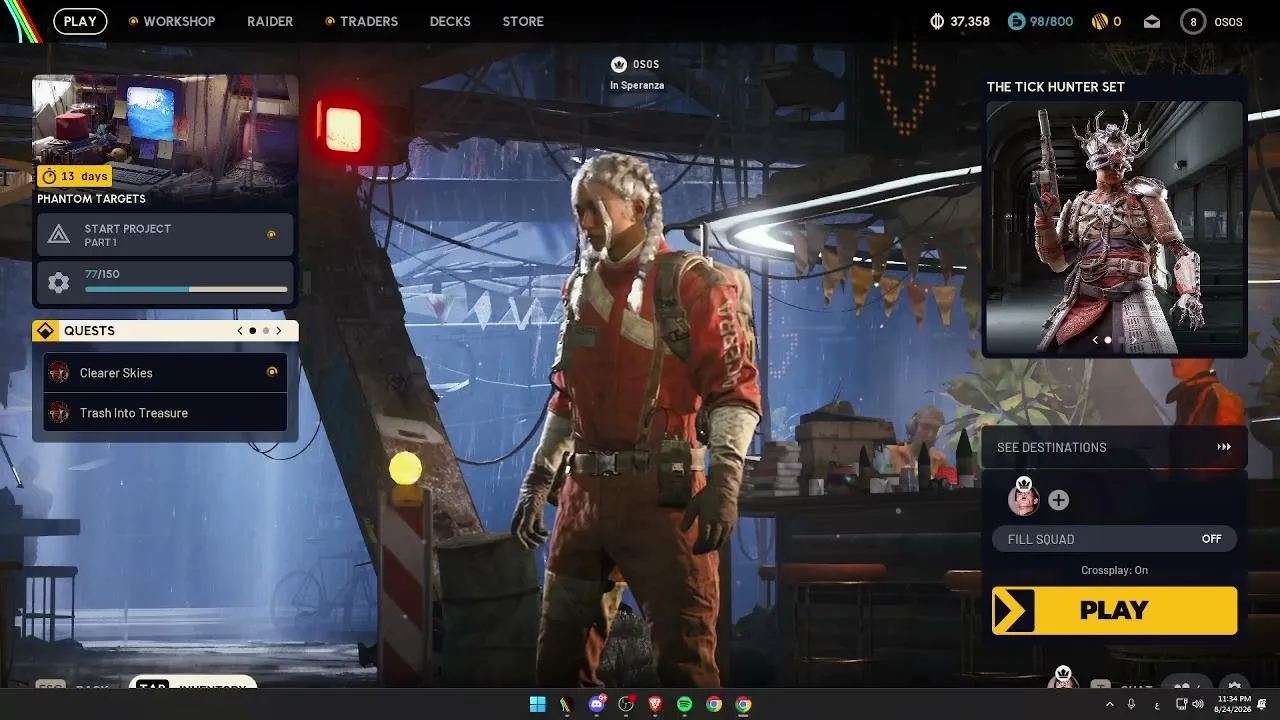The image size is (1280, 720).
Task: Show hidden system tray icons chevron
Action: tap(1109, 704)
